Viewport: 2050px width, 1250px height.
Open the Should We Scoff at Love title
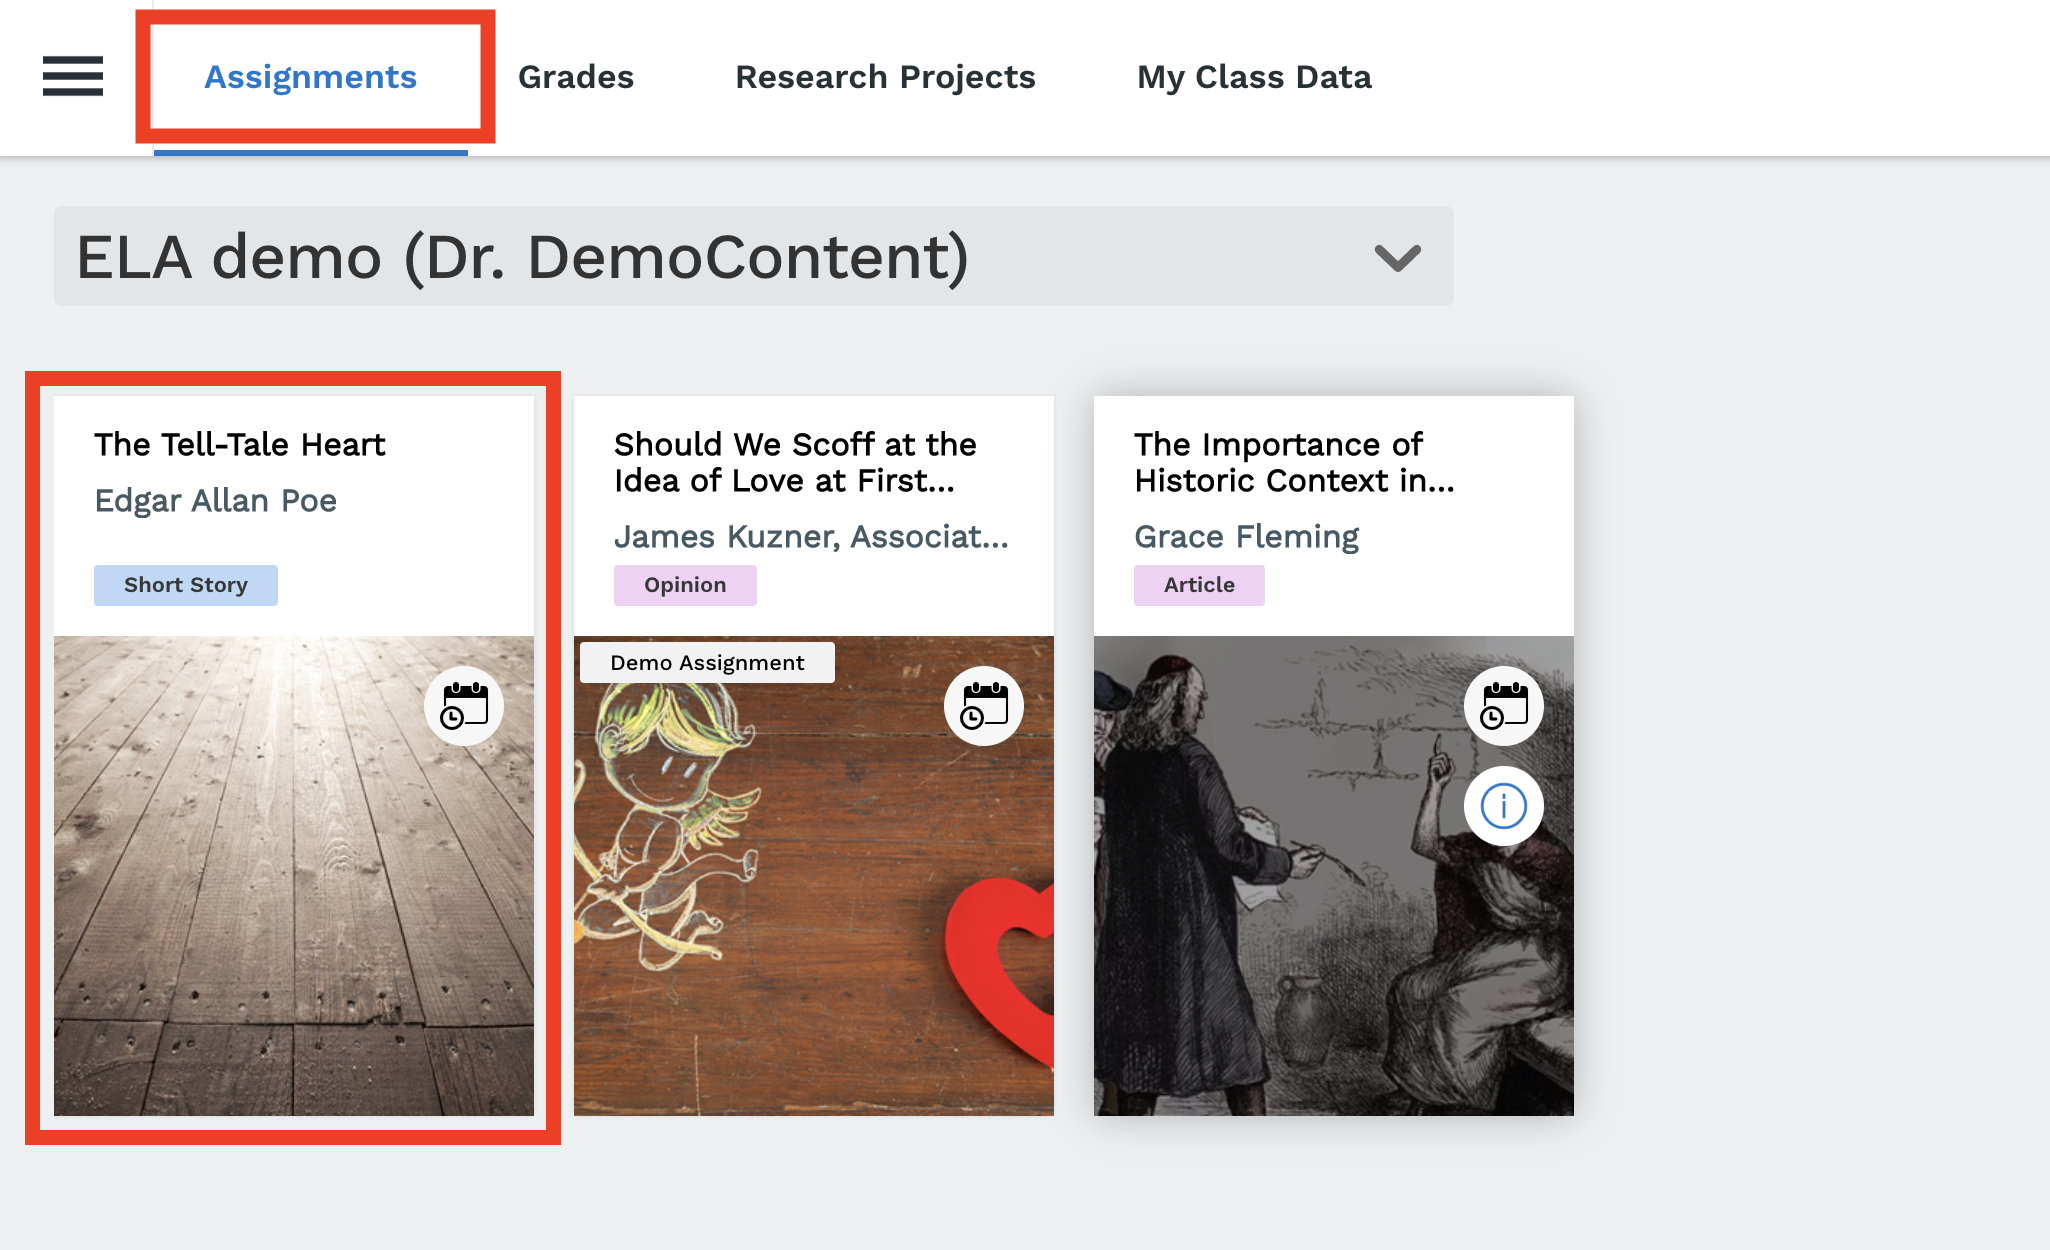pos(795,462)
